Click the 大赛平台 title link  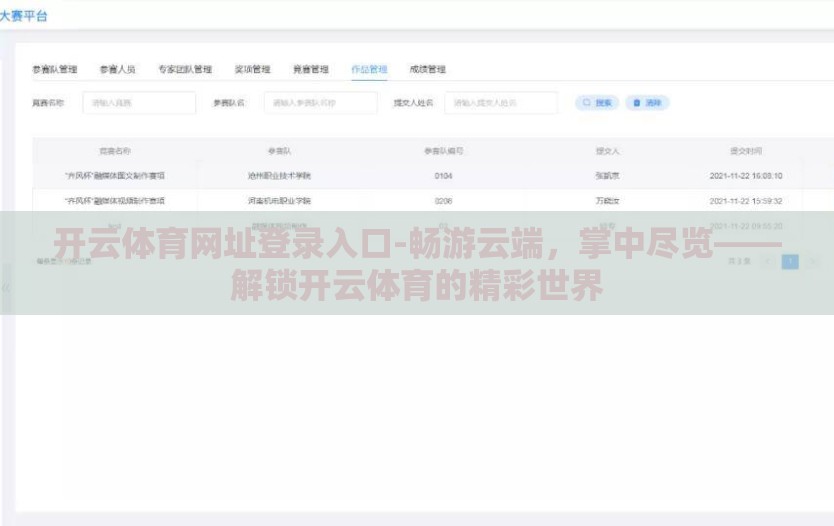pos(23,16)
